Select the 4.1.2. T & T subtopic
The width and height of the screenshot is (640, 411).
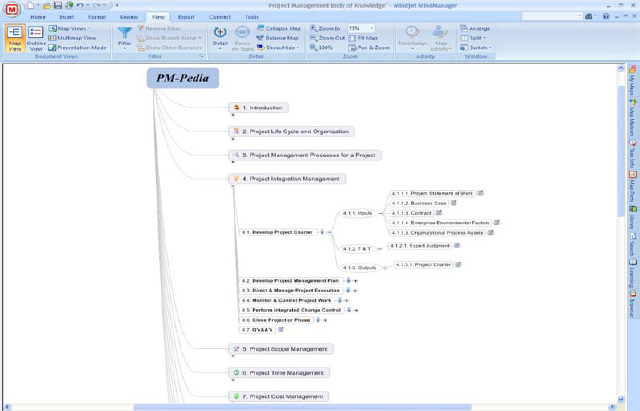pos(357,249)
